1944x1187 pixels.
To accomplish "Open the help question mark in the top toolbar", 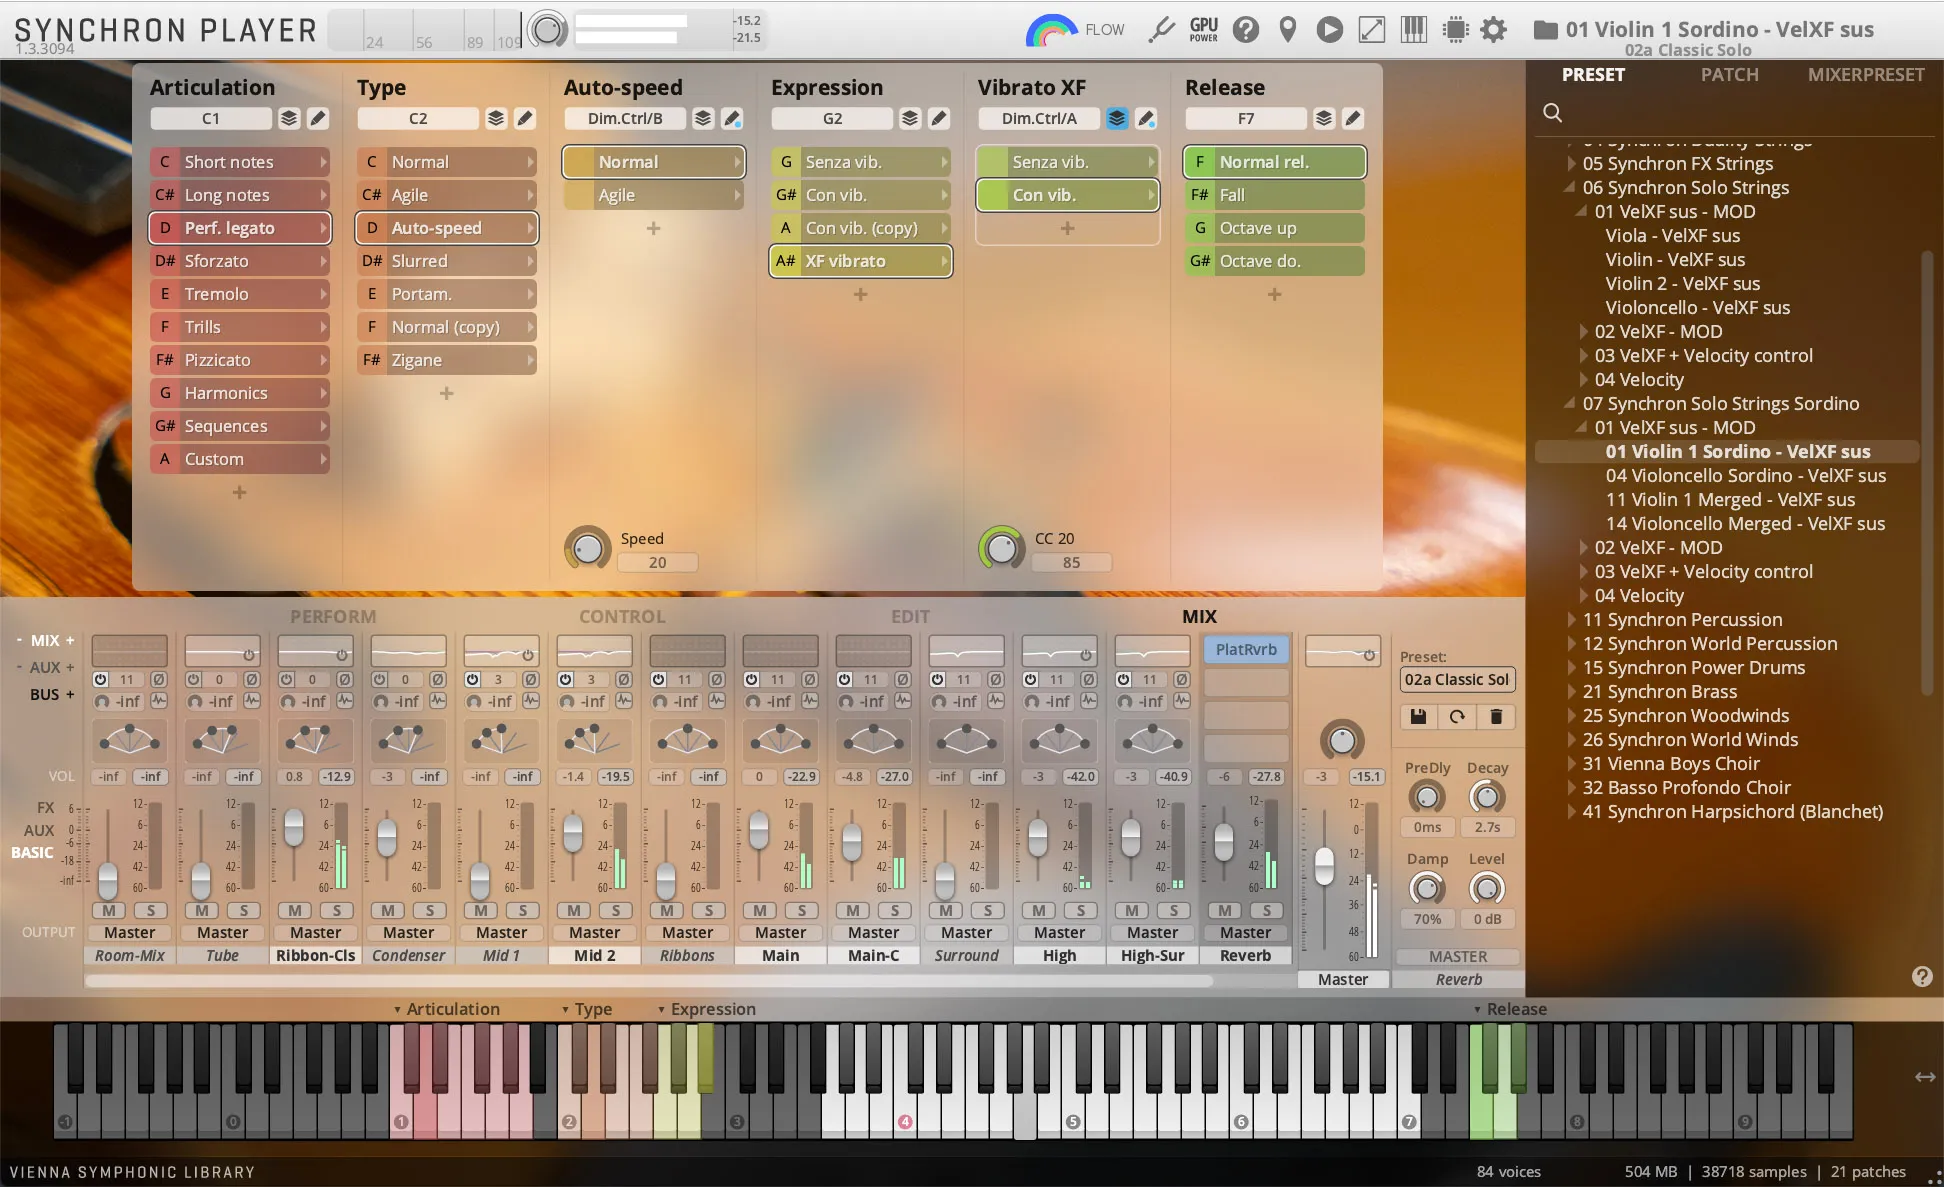I will tap(1246, 30).
